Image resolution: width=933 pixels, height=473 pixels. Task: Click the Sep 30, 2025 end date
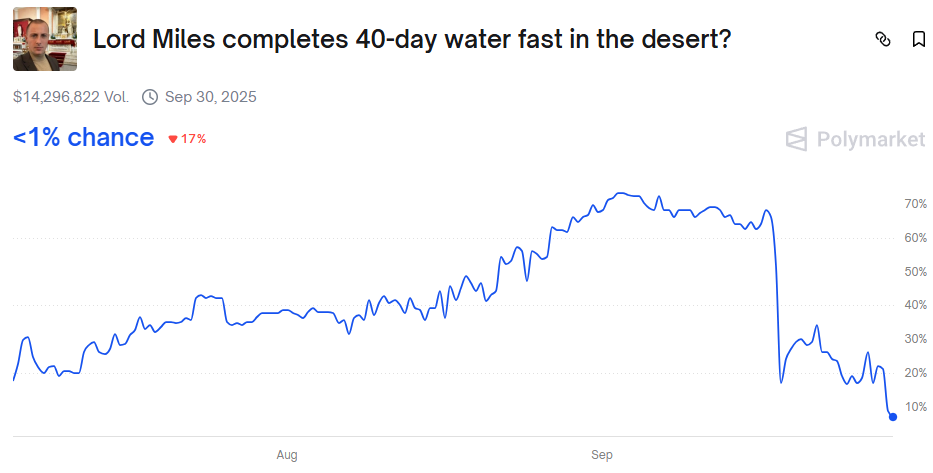click(211, 97)
